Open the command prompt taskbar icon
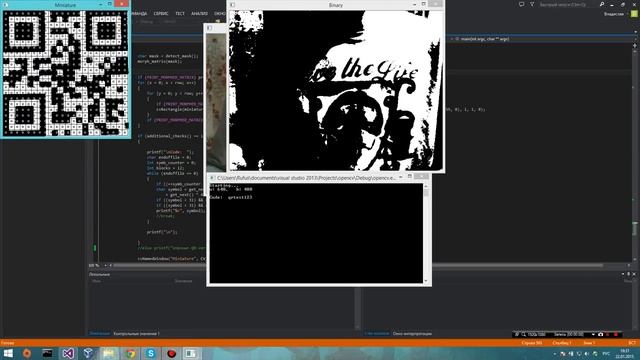Screen dimensions: 640x360 coord(47,353)
